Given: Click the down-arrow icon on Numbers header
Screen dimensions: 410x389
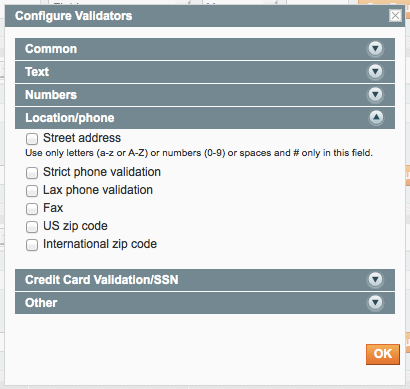Looking at the screenshot, I should coord(375,95).
